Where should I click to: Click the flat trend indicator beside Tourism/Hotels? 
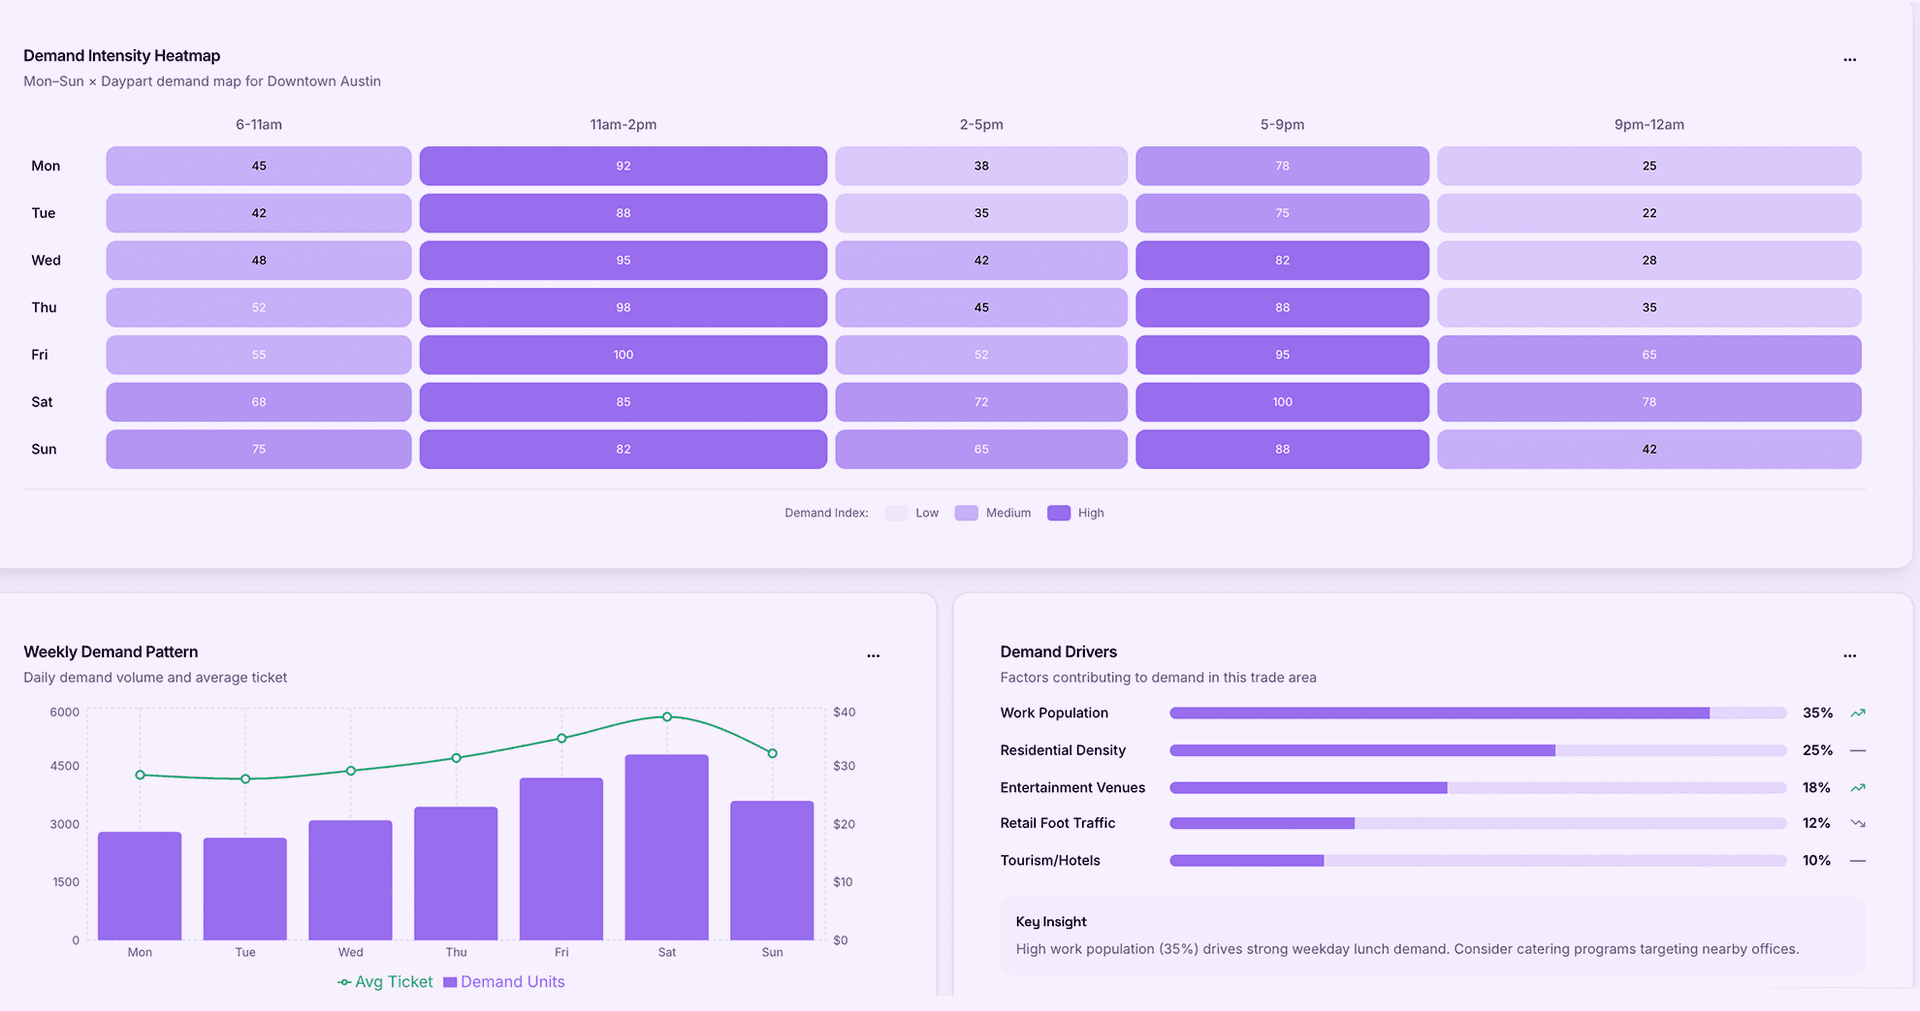pyautogui.click(x=1860, y=860)
